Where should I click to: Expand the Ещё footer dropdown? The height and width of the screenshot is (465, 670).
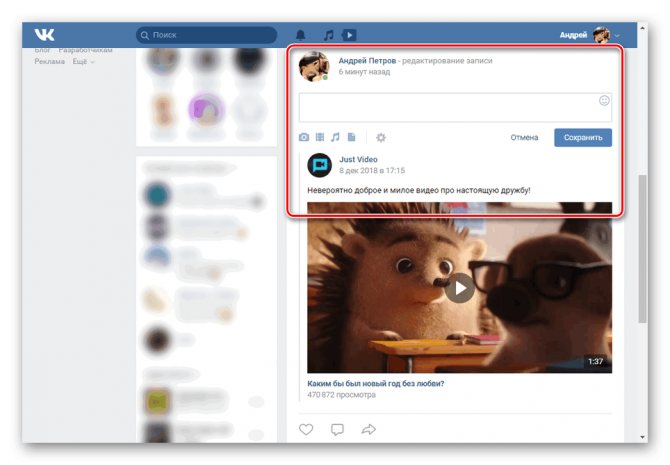pos(83,62)
